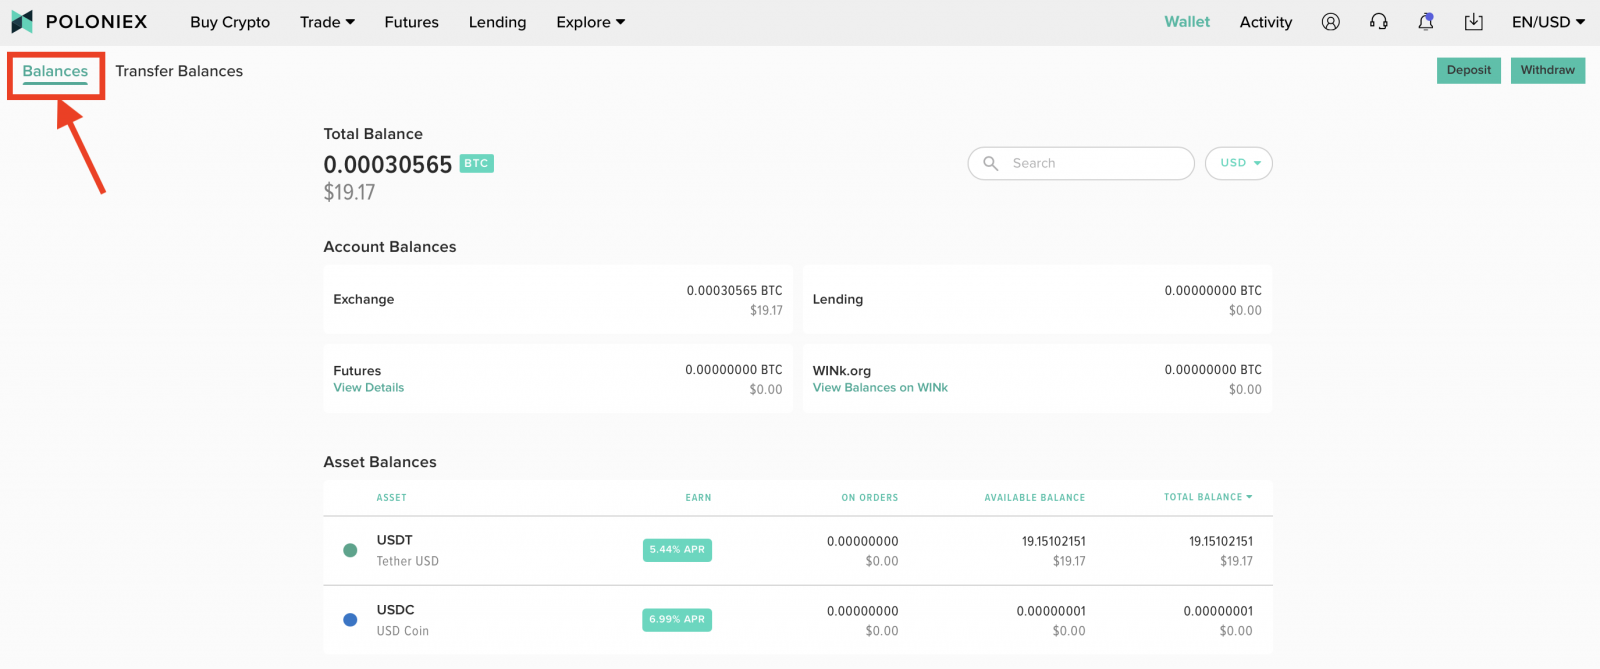The height and width of the screenshot is (669, 1600).
Task: Sort by Total Balance column header
Action: 1207,497
